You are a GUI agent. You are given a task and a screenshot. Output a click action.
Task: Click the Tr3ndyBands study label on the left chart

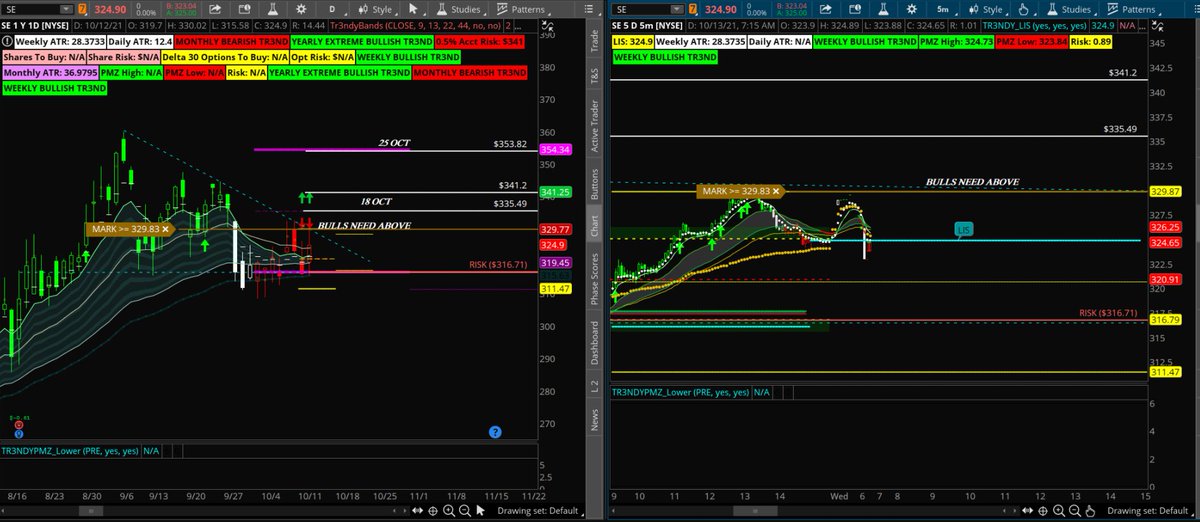(415, 26)
